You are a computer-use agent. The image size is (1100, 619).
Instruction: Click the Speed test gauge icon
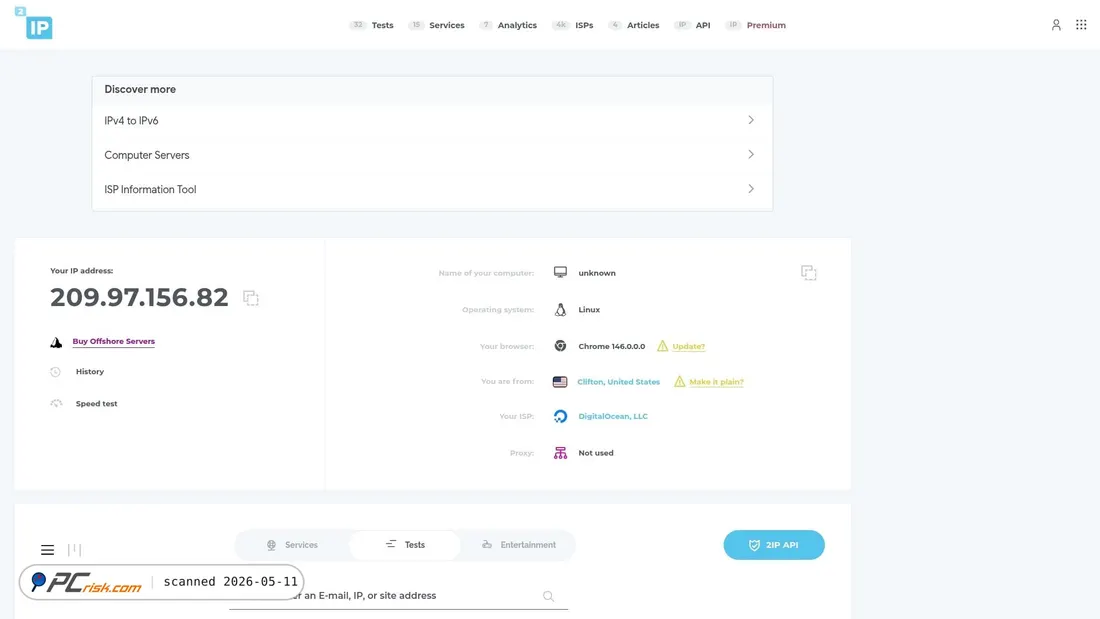tap(56, 404)
